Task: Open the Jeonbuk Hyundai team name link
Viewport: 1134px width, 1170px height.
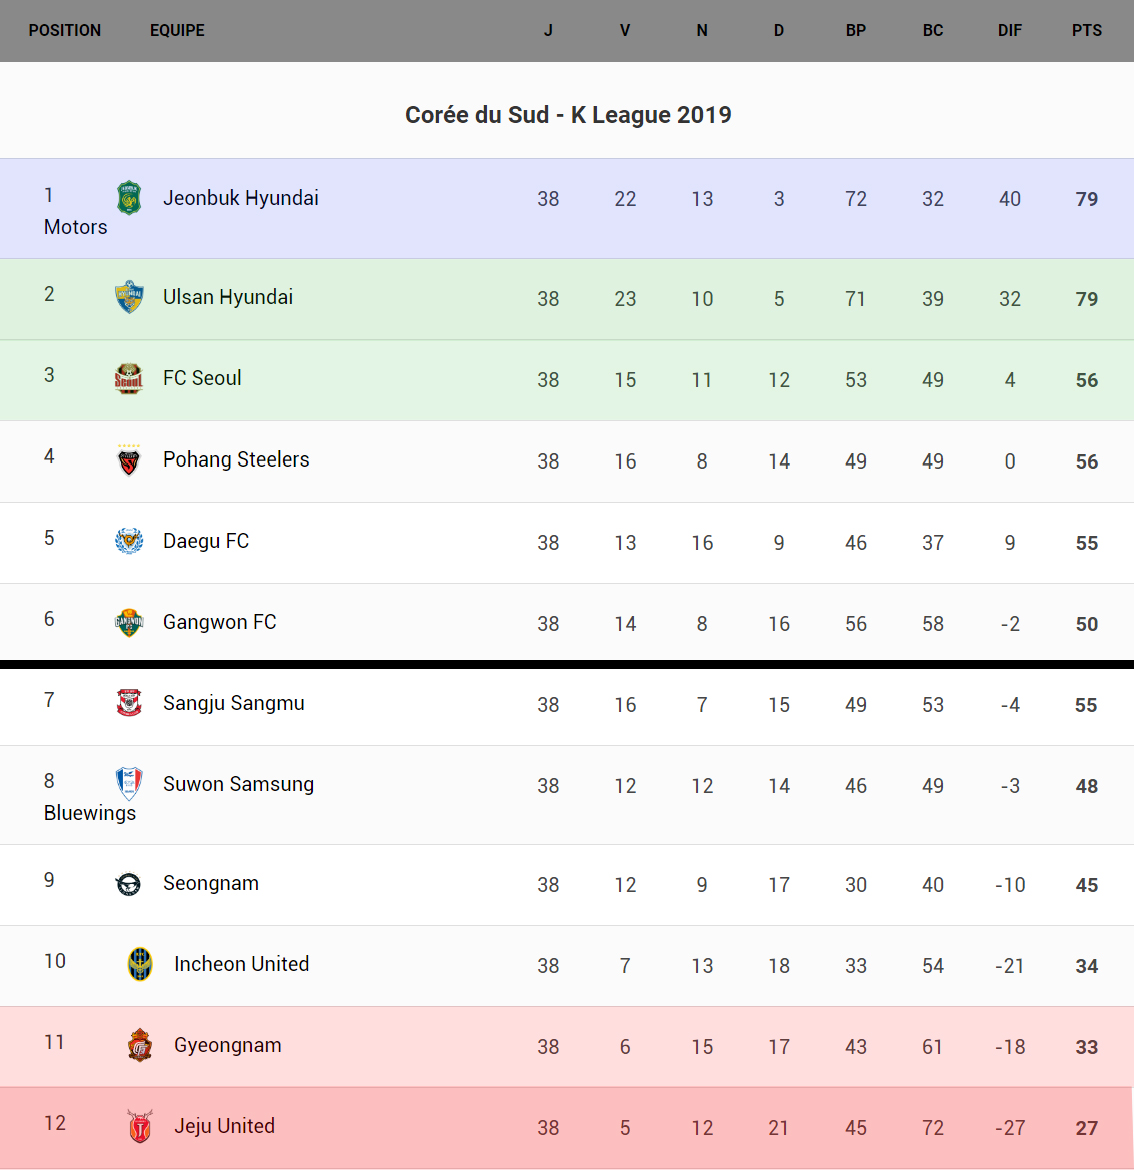Action: (241, 198)
